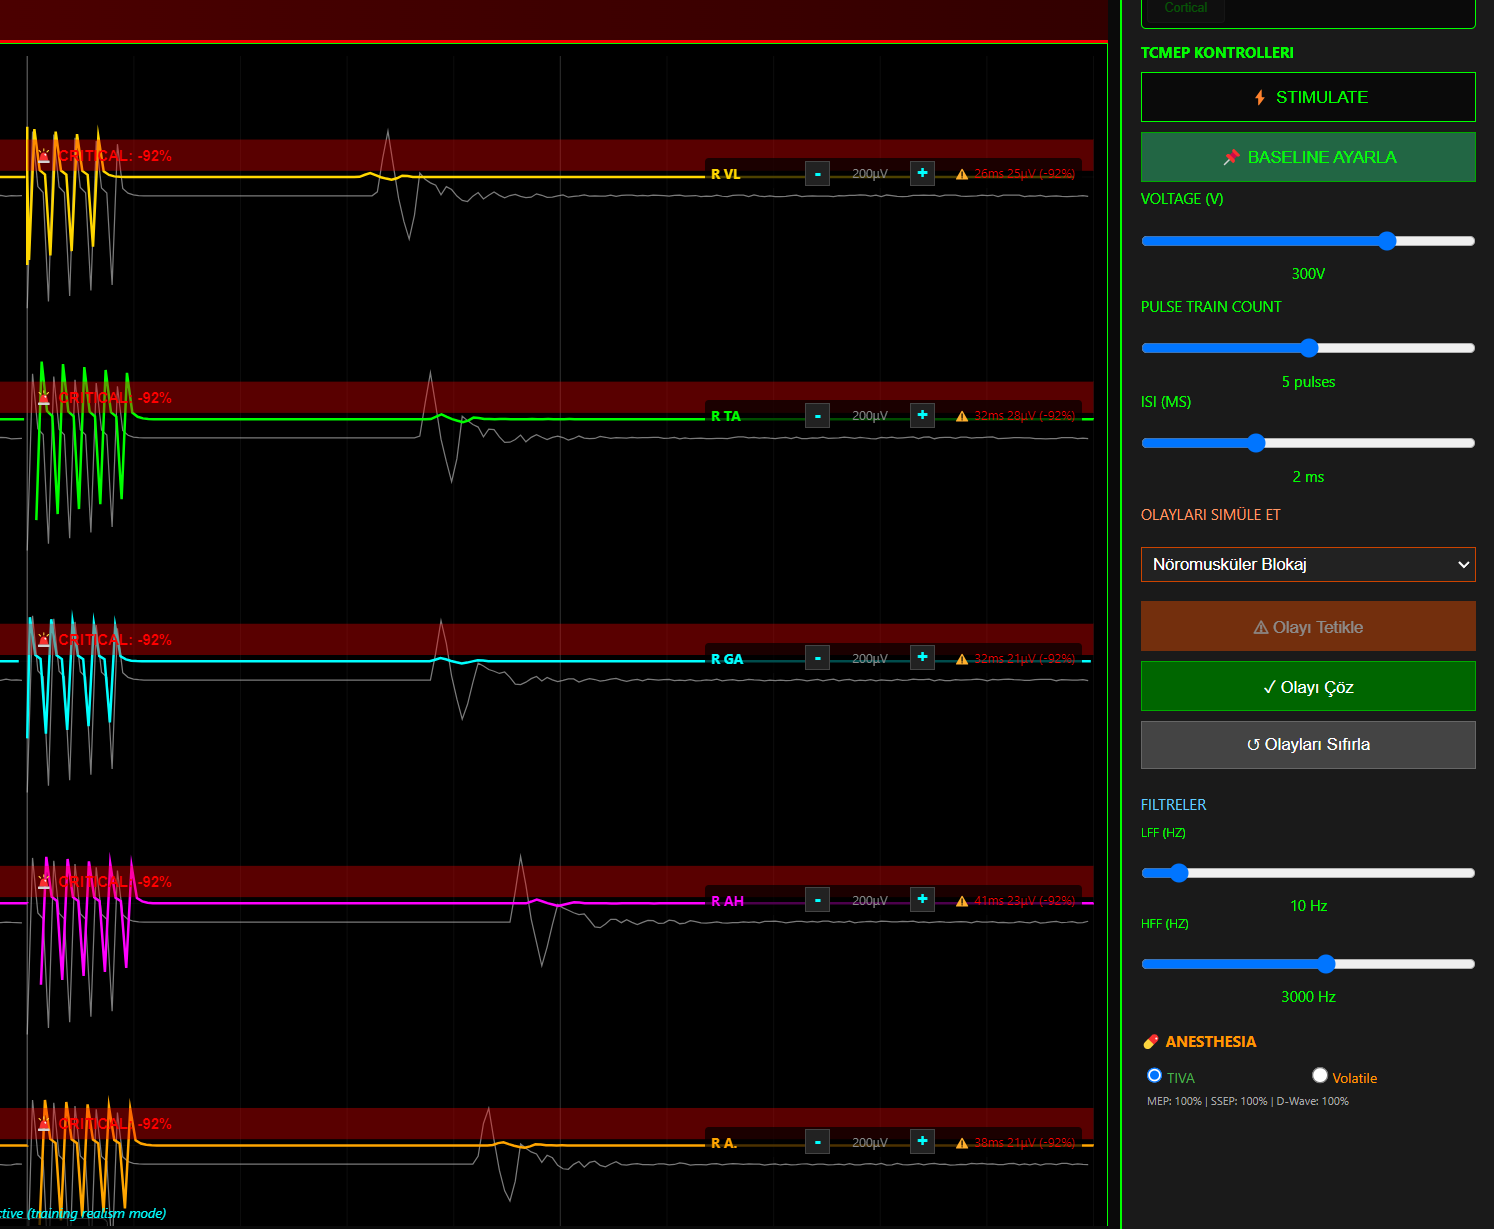Silence the CRITICAL alarm on R VL channel
This screenshot has width=1494, height=1229.
point(42,155)
